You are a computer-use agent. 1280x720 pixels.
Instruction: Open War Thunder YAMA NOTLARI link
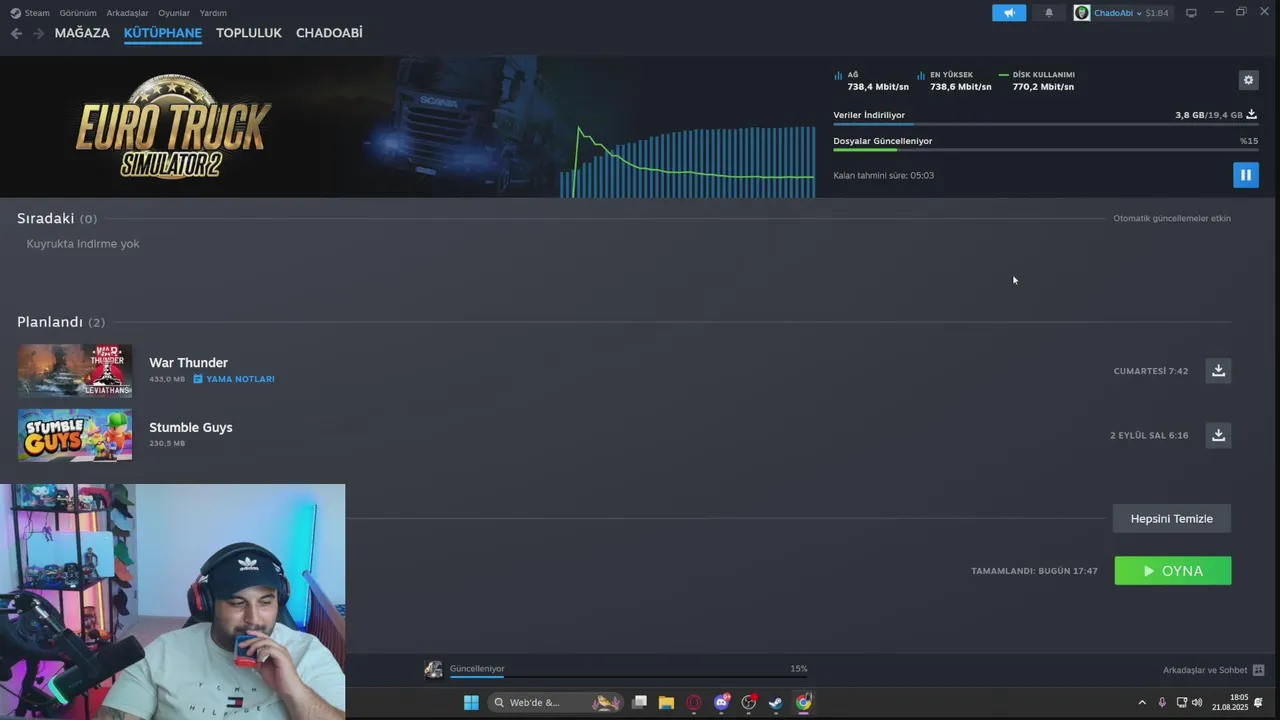(x=234, y=379)
